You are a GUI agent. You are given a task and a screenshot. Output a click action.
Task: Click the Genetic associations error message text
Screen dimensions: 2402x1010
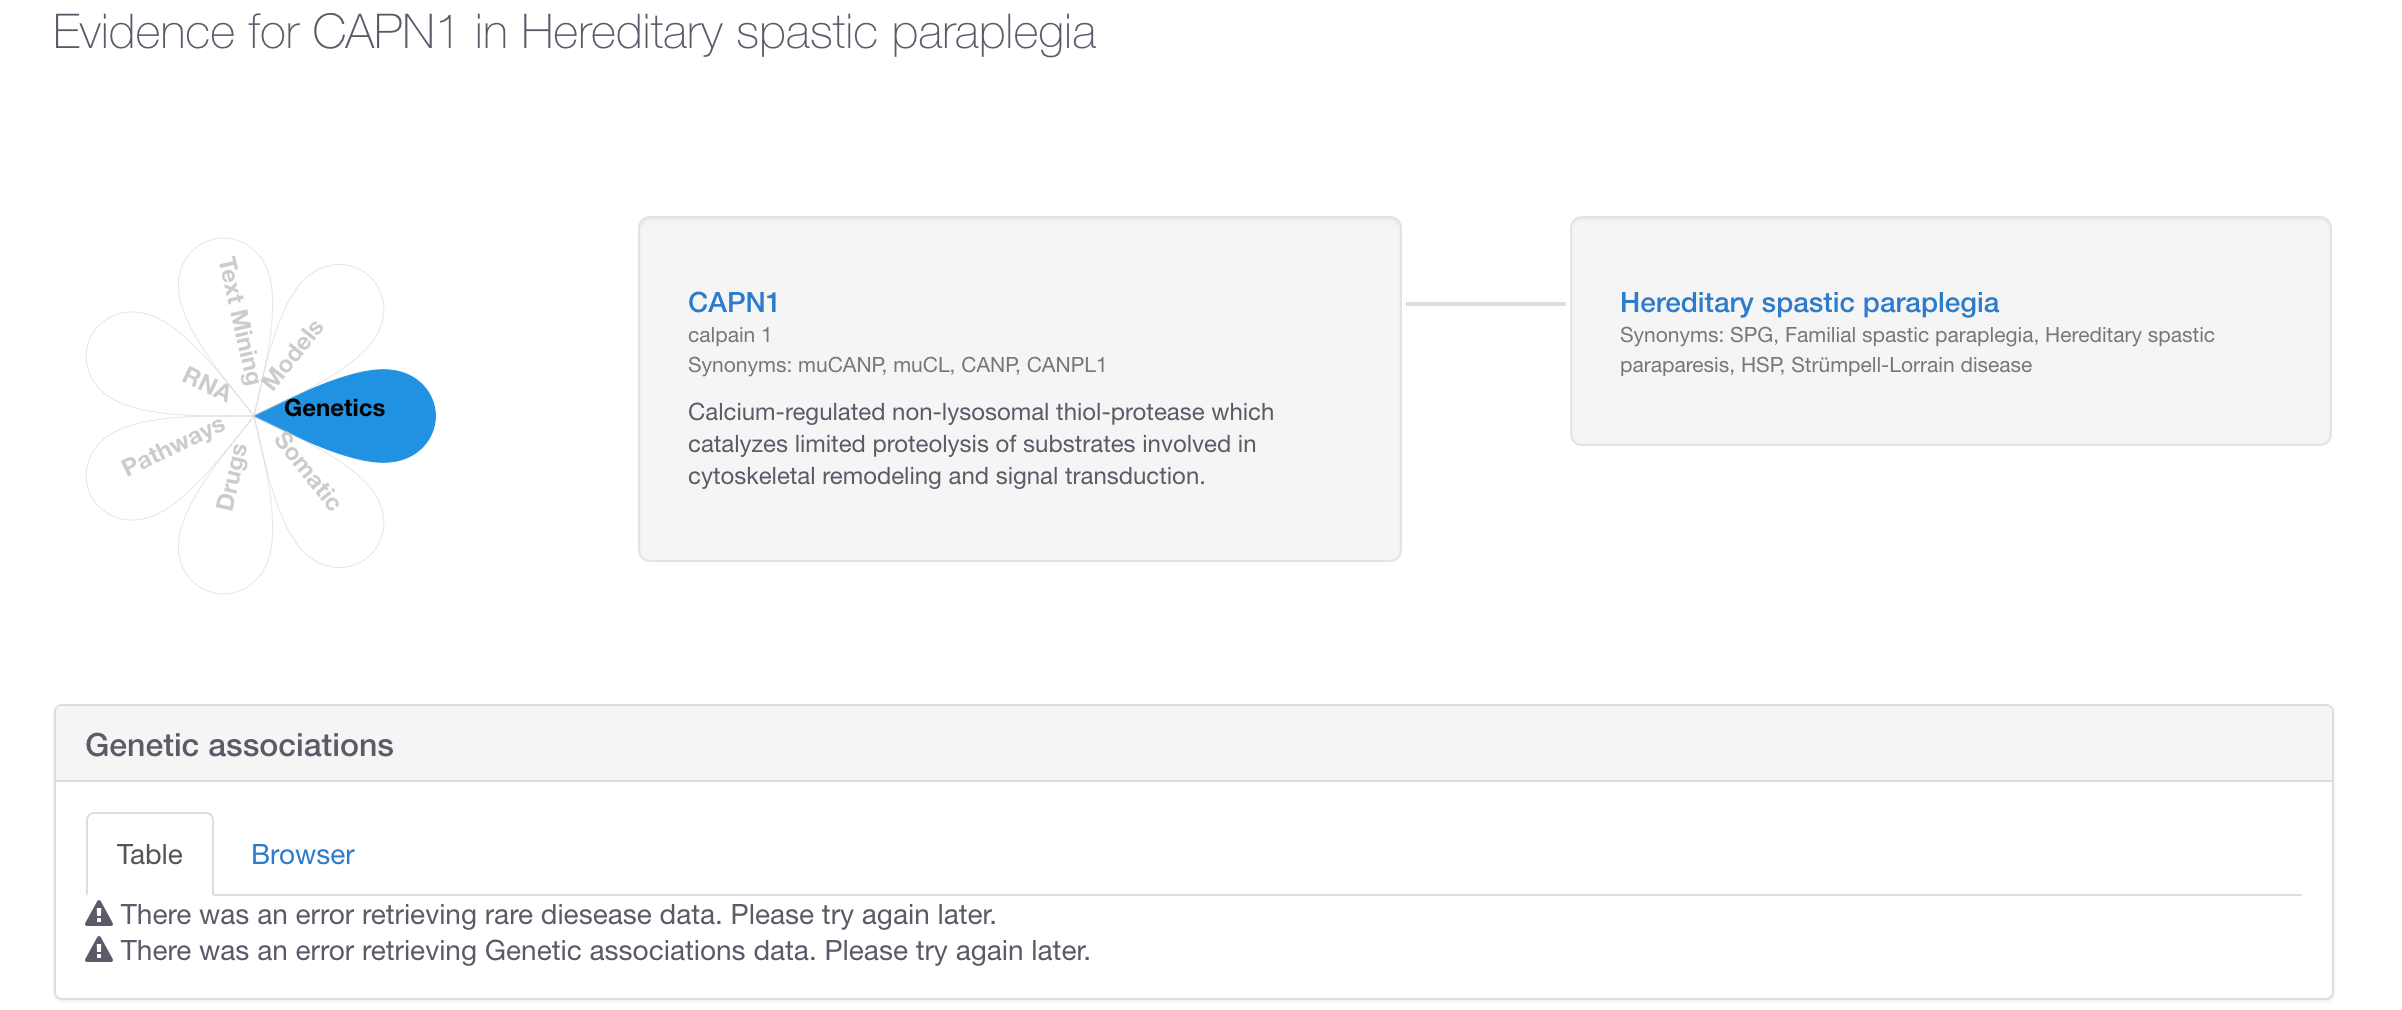pyautogui.click(x=605, y=949)
